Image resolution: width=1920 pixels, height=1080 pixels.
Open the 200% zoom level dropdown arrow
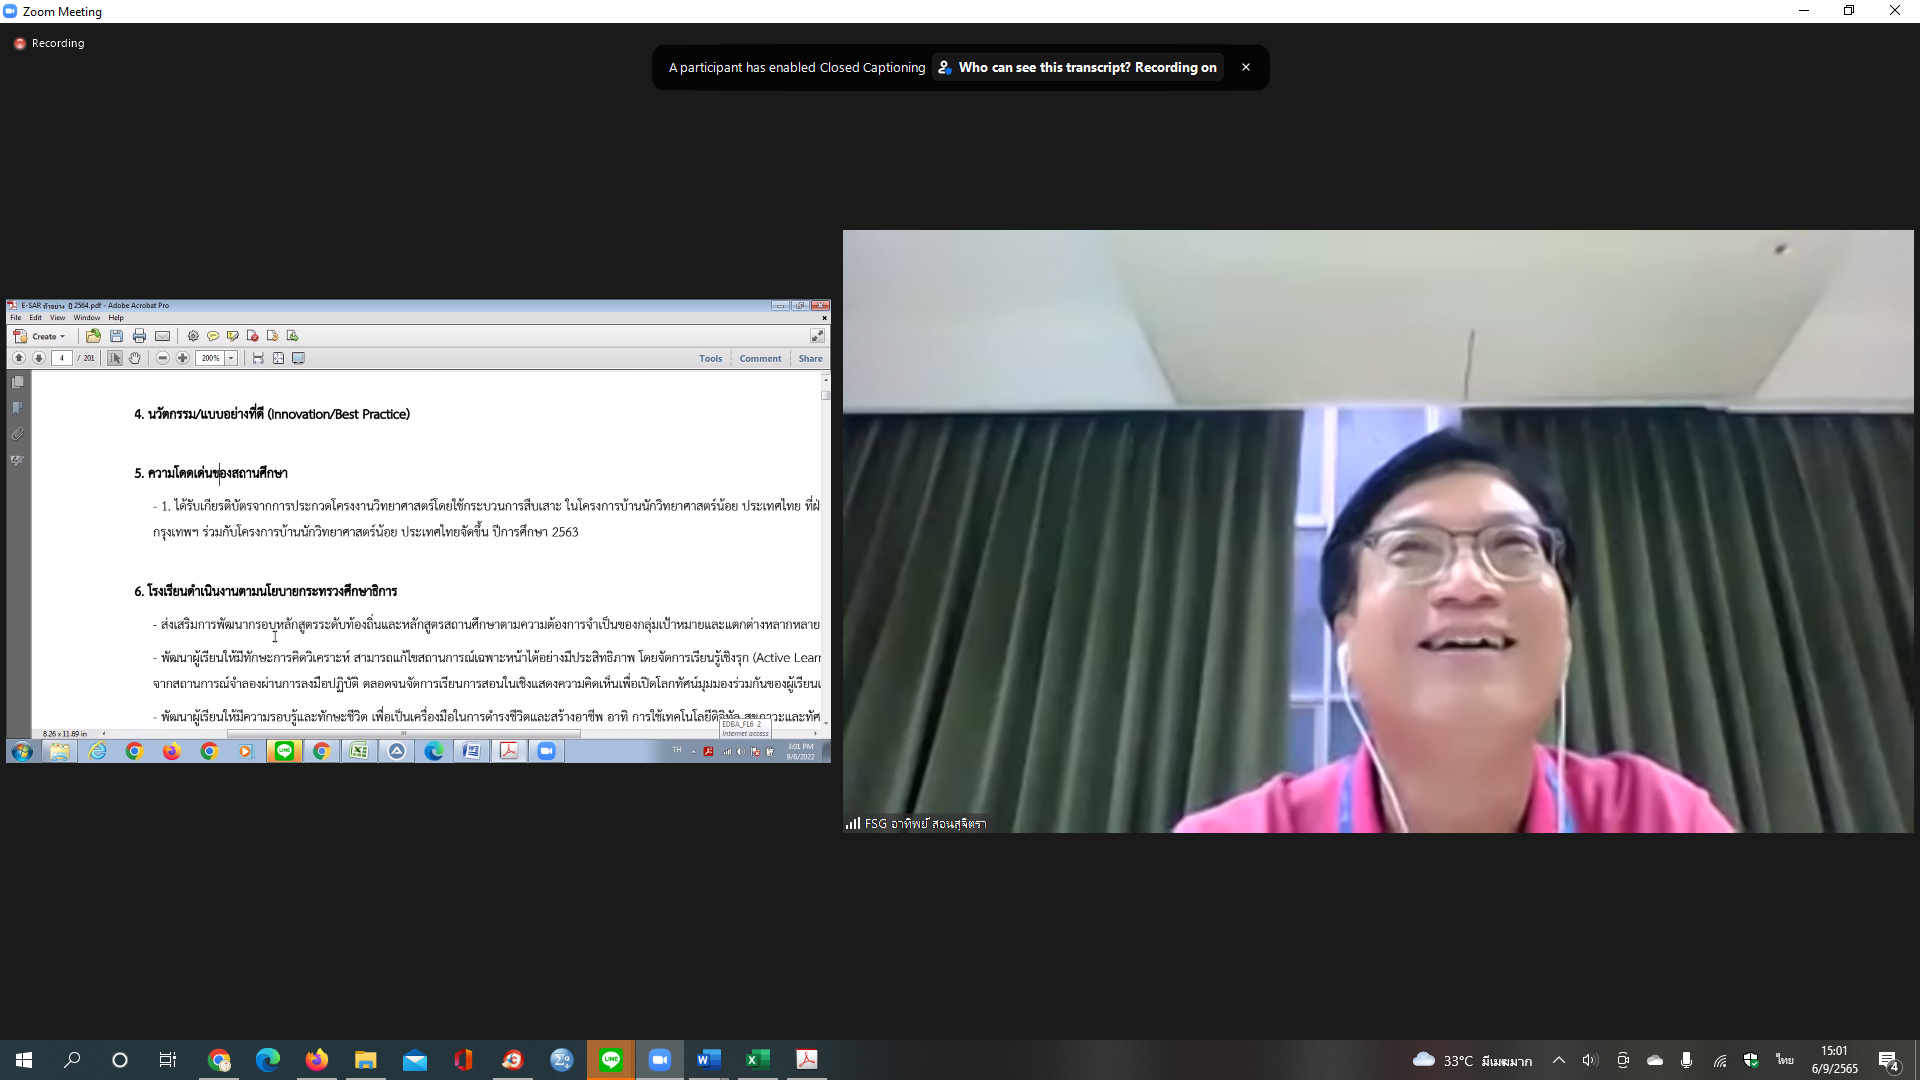(231, 358)
